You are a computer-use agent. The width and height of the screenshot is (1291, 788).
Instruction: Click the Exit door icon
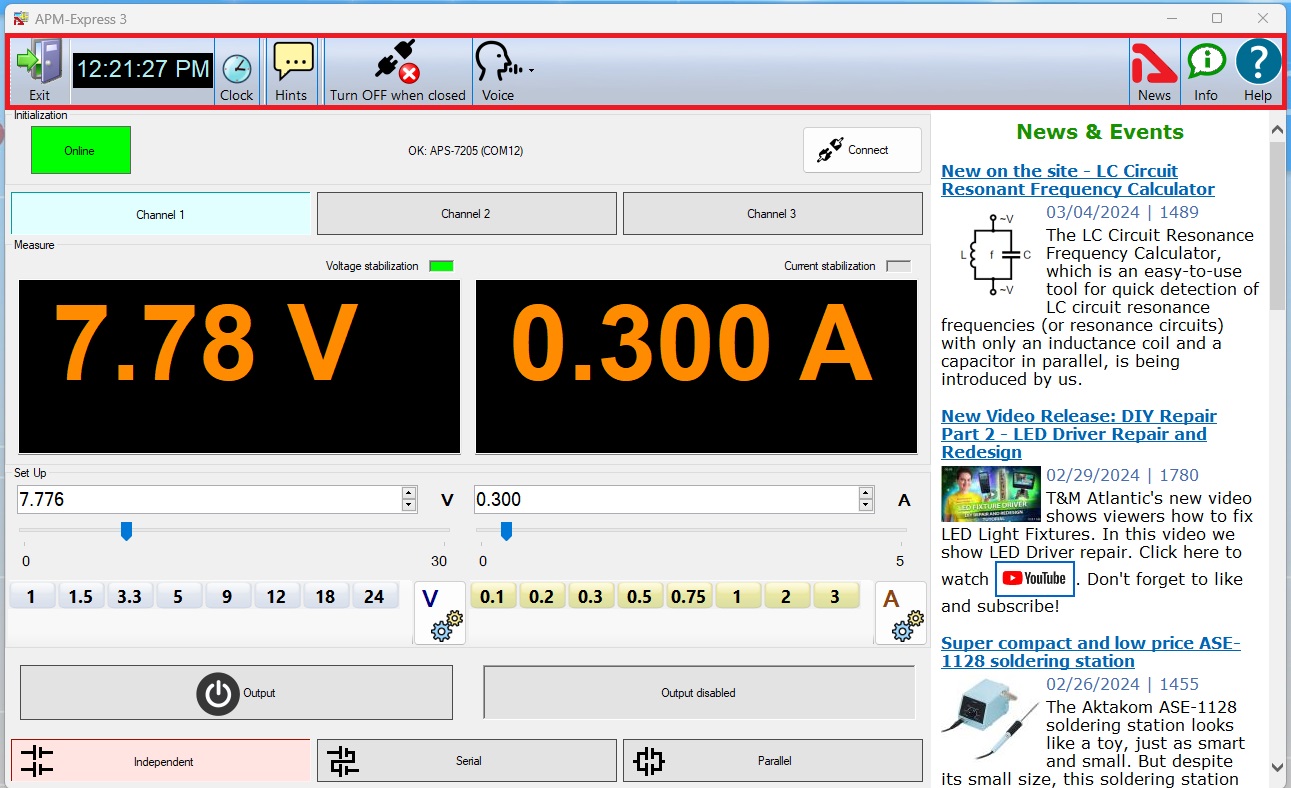point(39,64)
